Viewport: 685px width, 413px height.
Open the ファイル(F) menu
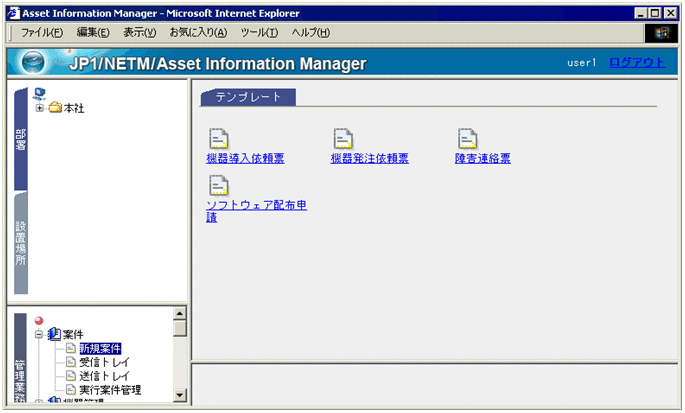pyautogui.click(x=42, y=33)
